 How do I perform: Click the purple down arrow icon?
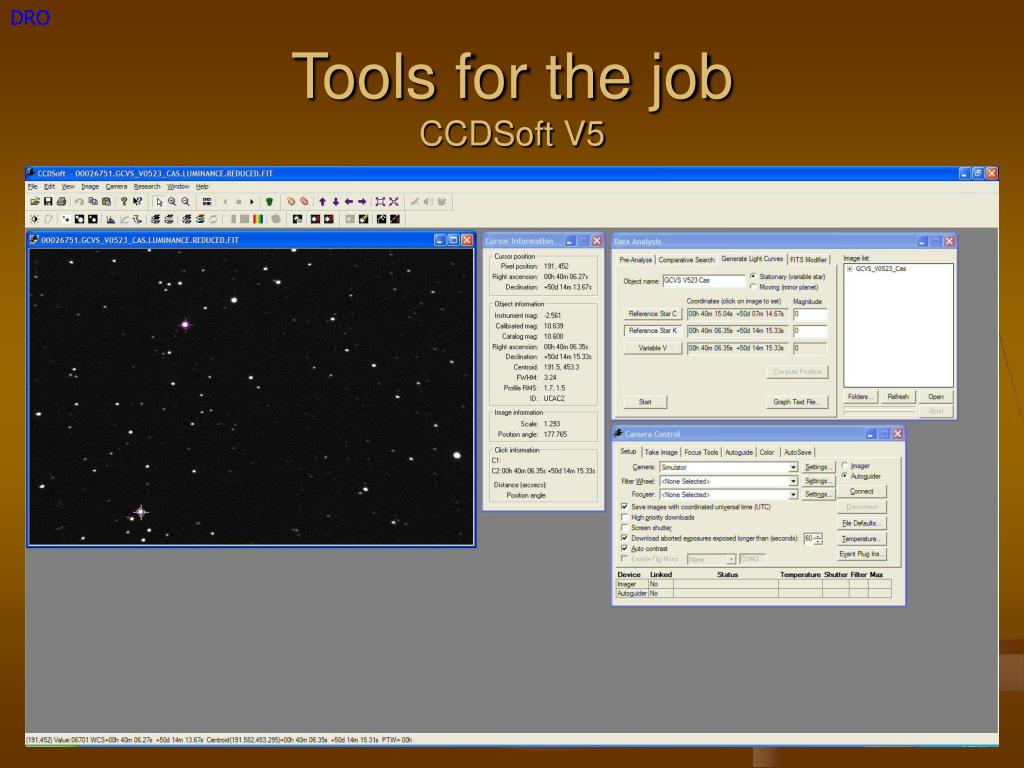336,202
